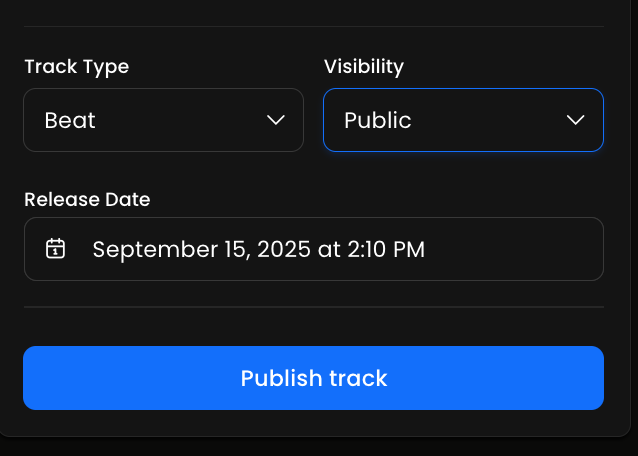Viewport: 638px width, 456px height.
Task: Expand the Public visibility selector
Action: click(463, 120)
